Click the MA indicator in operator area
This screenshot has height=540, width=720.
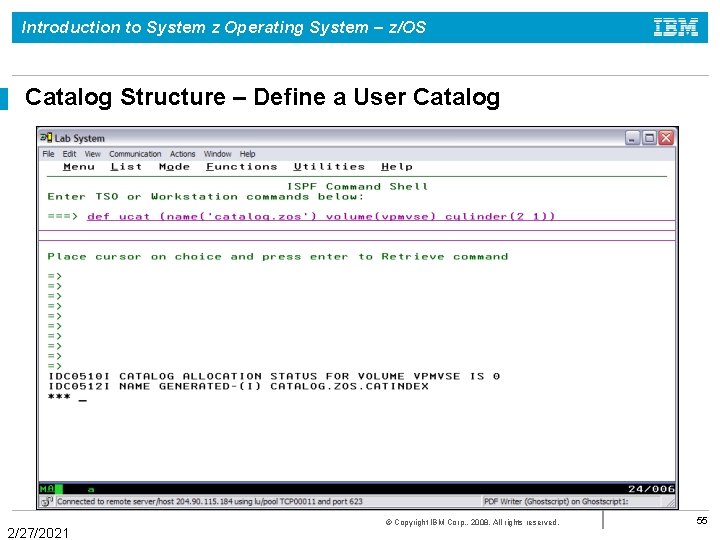click(47, 489)
